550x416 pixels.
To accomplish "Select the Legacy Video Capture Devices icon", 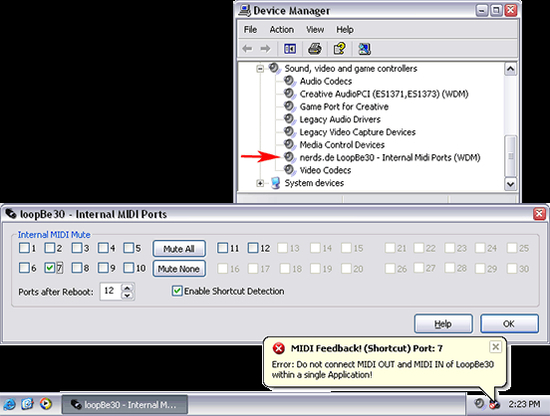I will click(289, 132).
